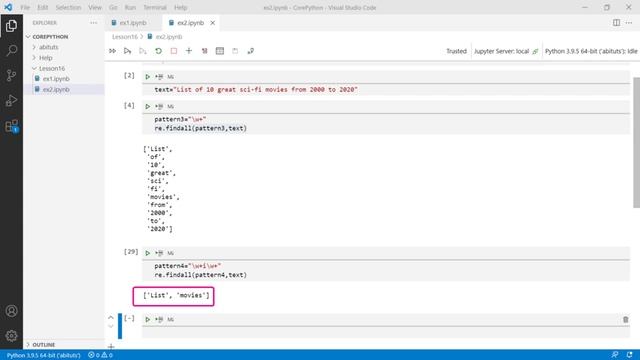The width and height of the screenshot is (640, 360).
Task: Add a new cell from the notebook toolbar
Action: (x=189, y=51)
